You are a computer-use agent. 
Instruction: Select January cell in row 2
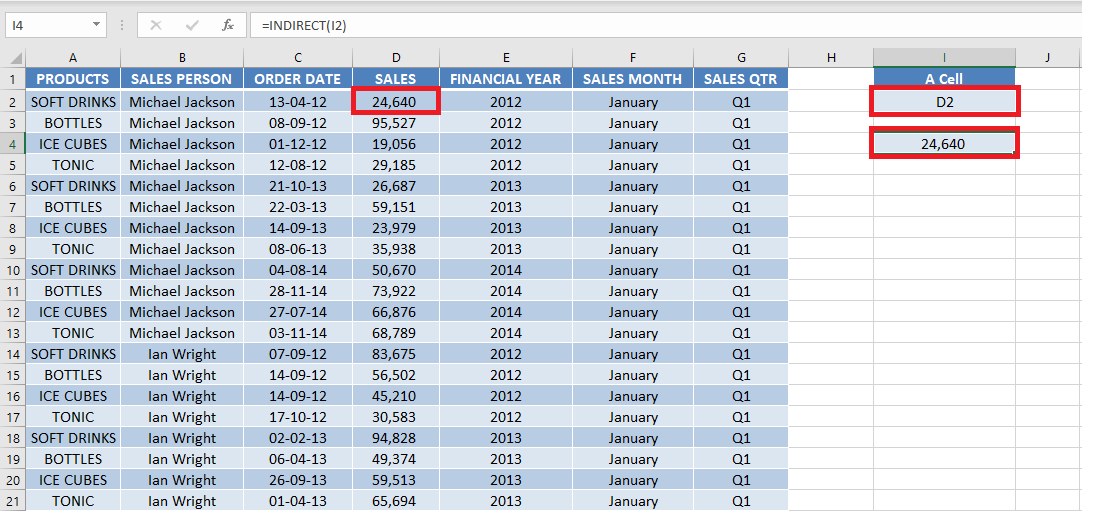click(633, 102)
